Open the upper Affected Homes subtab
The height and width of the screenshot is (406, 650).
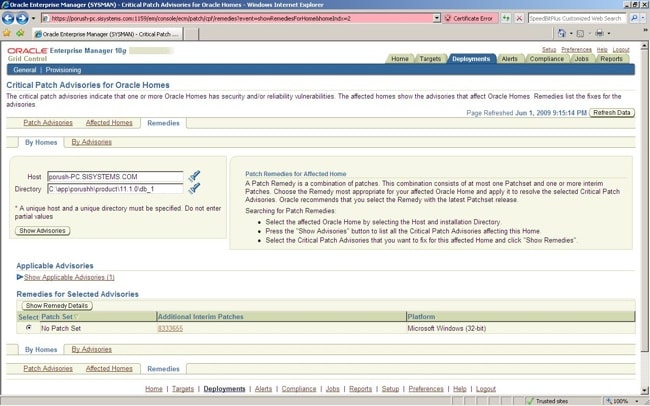click(109, 123)
